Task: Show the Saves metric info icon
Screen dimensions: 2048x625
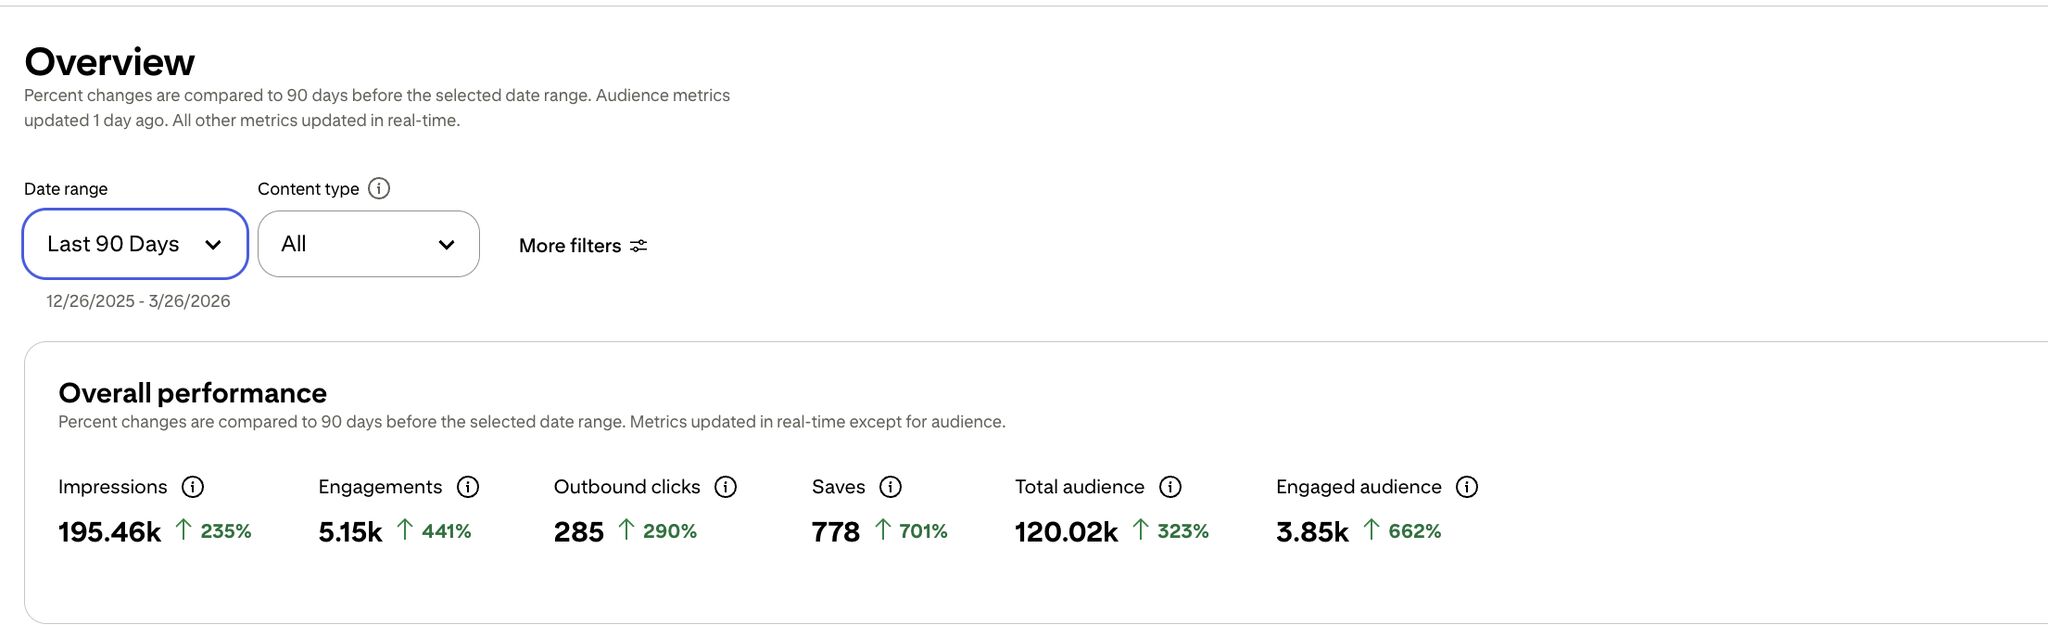Action: 890,487
